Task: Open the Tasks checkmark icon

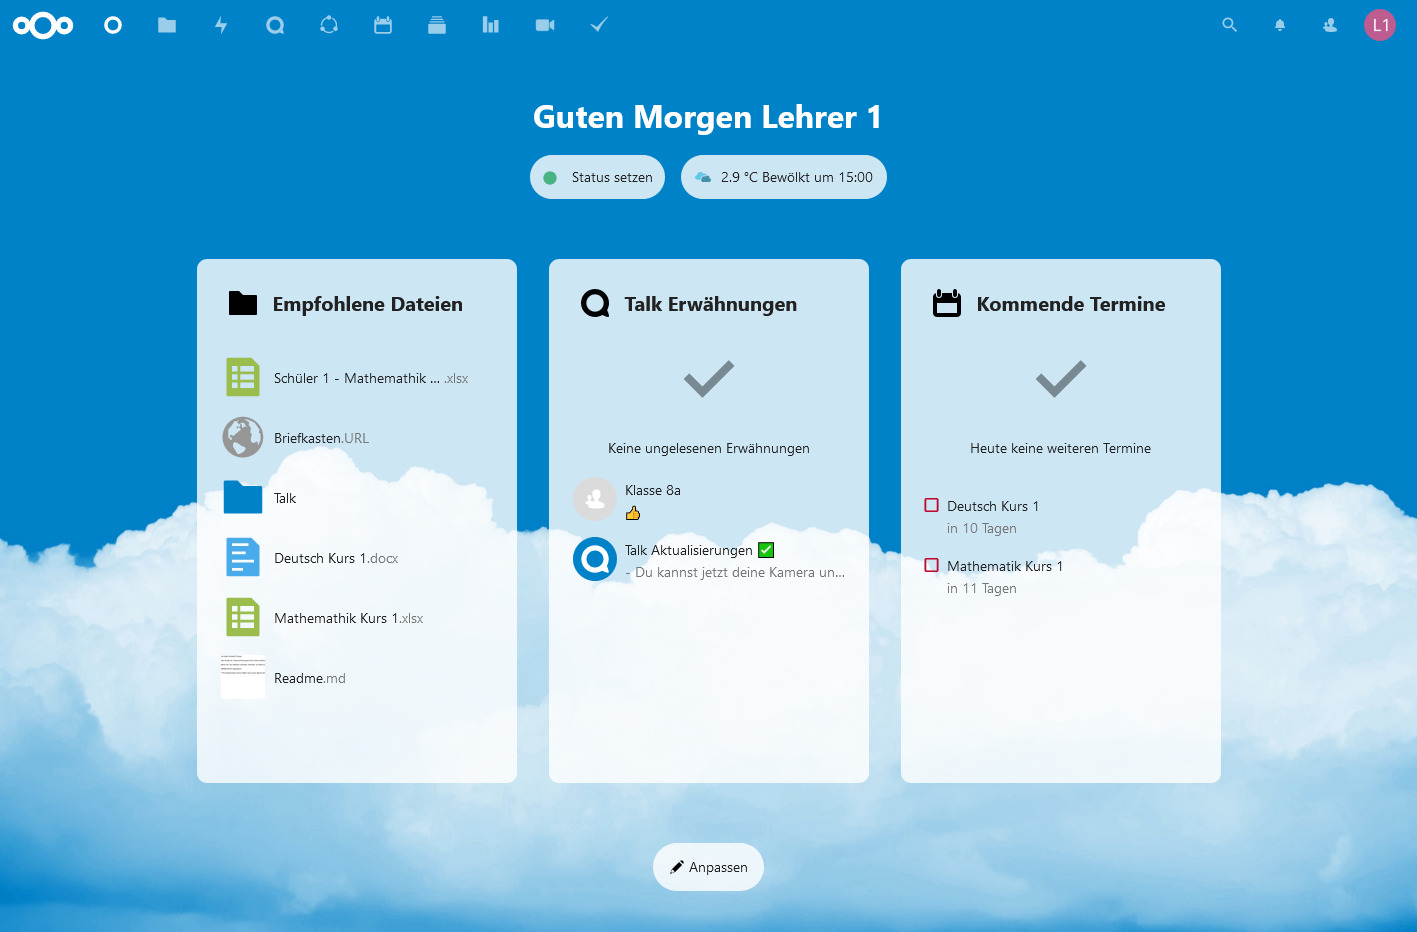Action: click(599, 25)
